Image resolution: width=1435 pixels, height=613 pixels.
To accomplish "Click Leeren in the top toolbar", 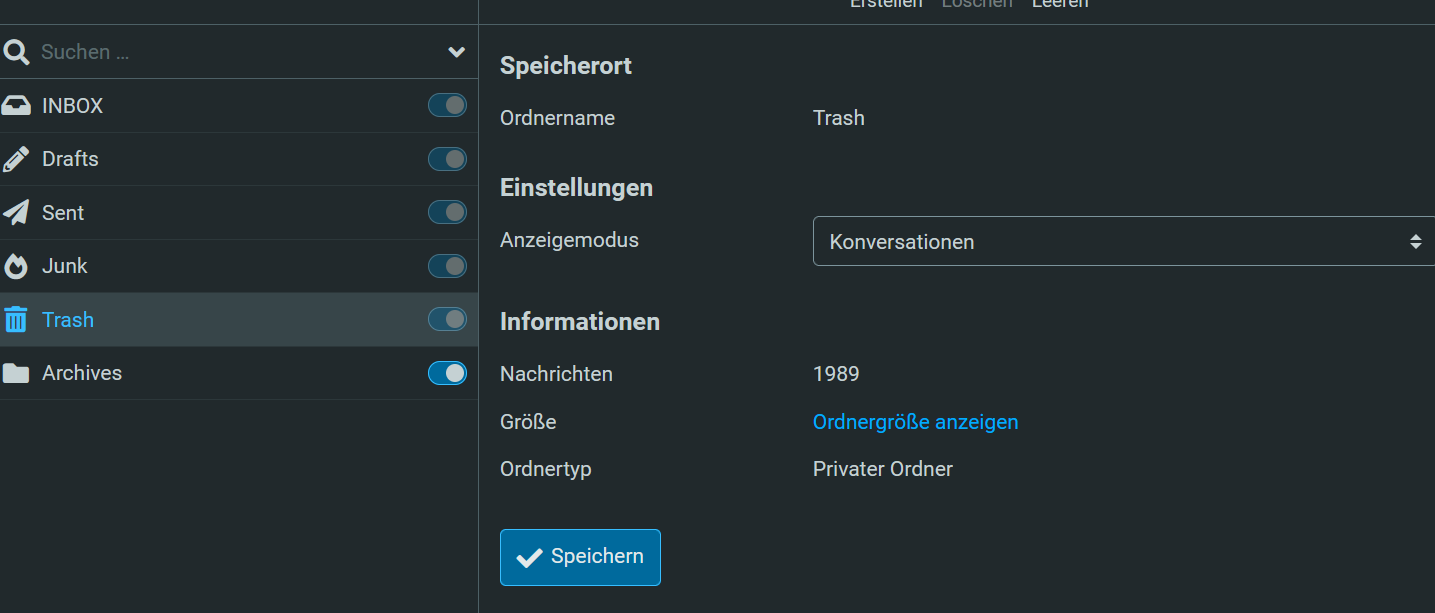I will pyautogui.click(x=1060, y=4).
